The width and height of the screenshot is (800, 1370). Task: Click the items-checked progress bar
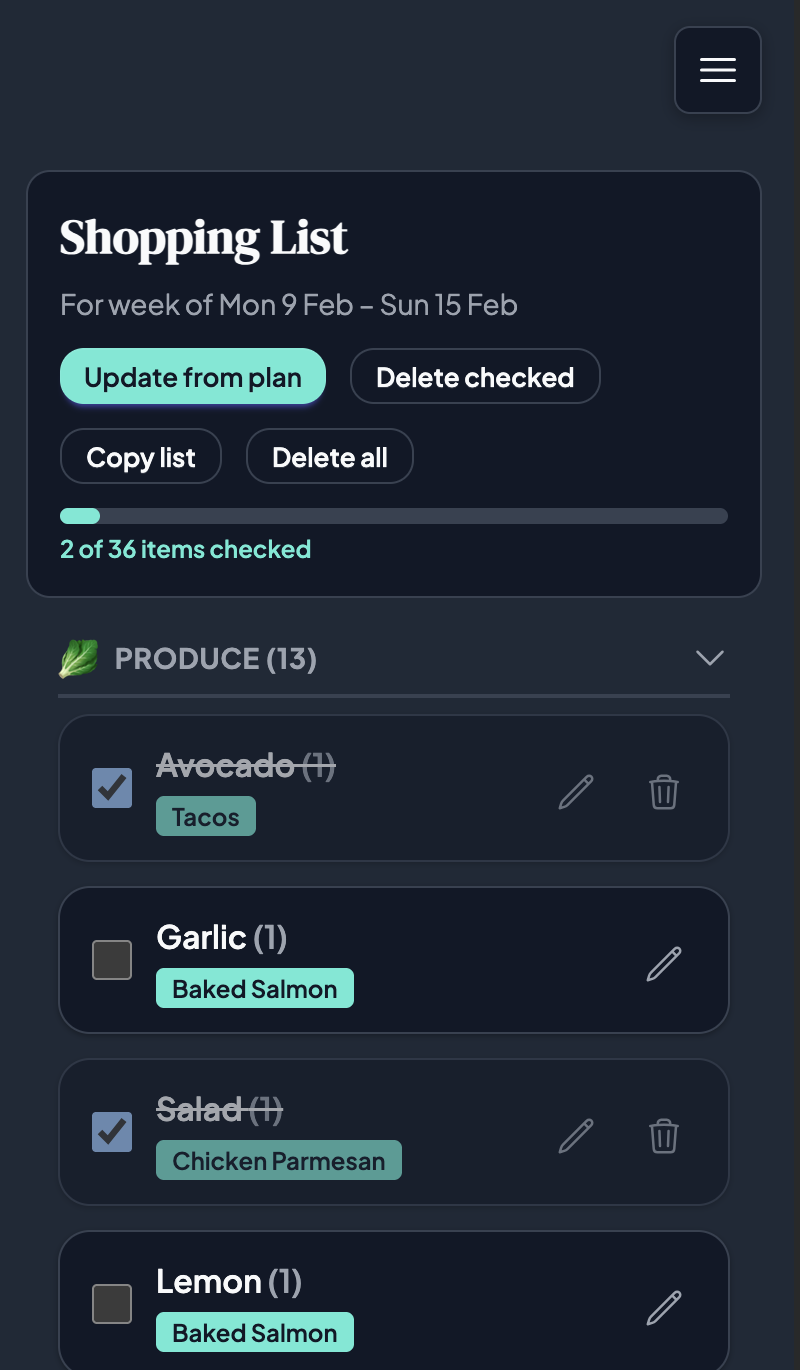(x=394, y=516)
